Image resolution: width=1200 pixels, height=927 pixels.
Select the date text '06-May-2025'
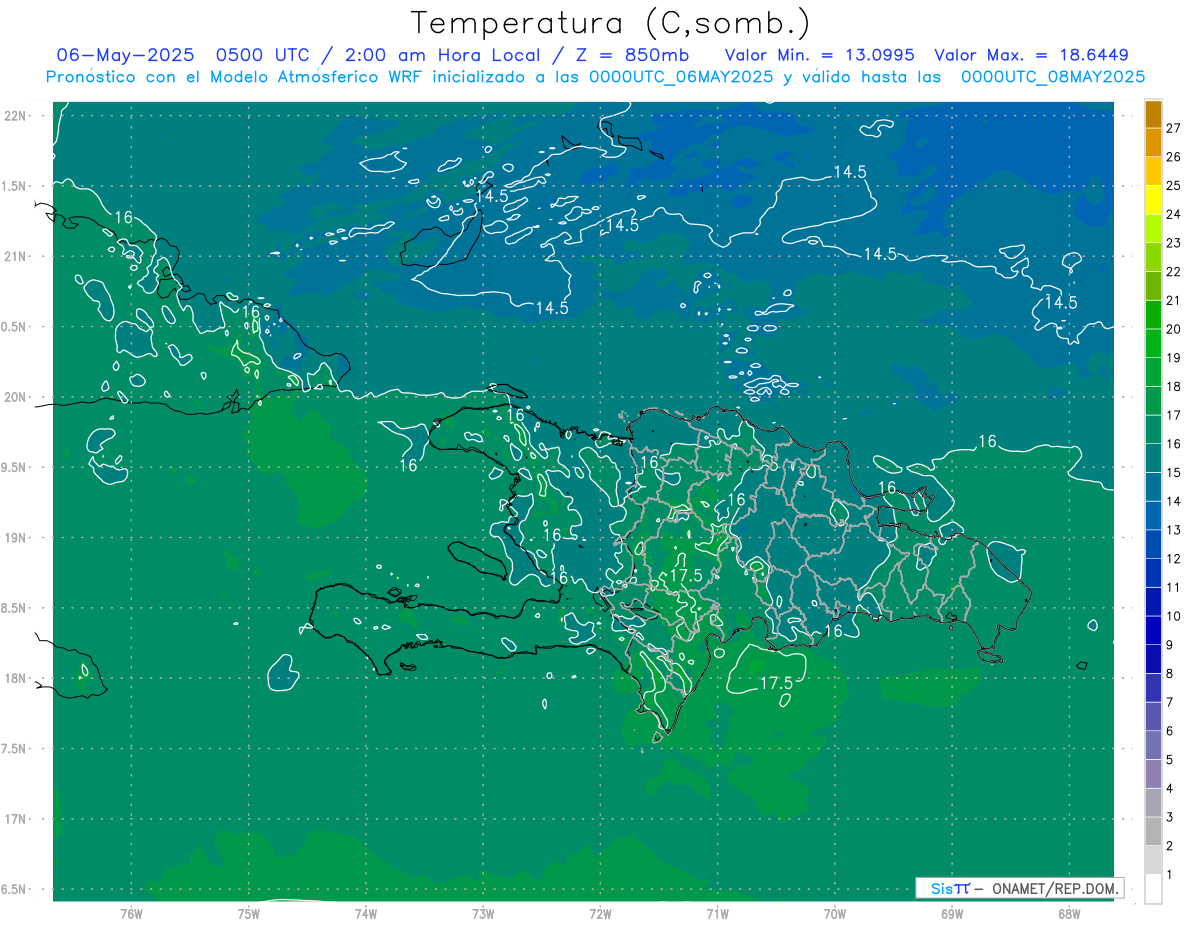click(x=125, y=55)
